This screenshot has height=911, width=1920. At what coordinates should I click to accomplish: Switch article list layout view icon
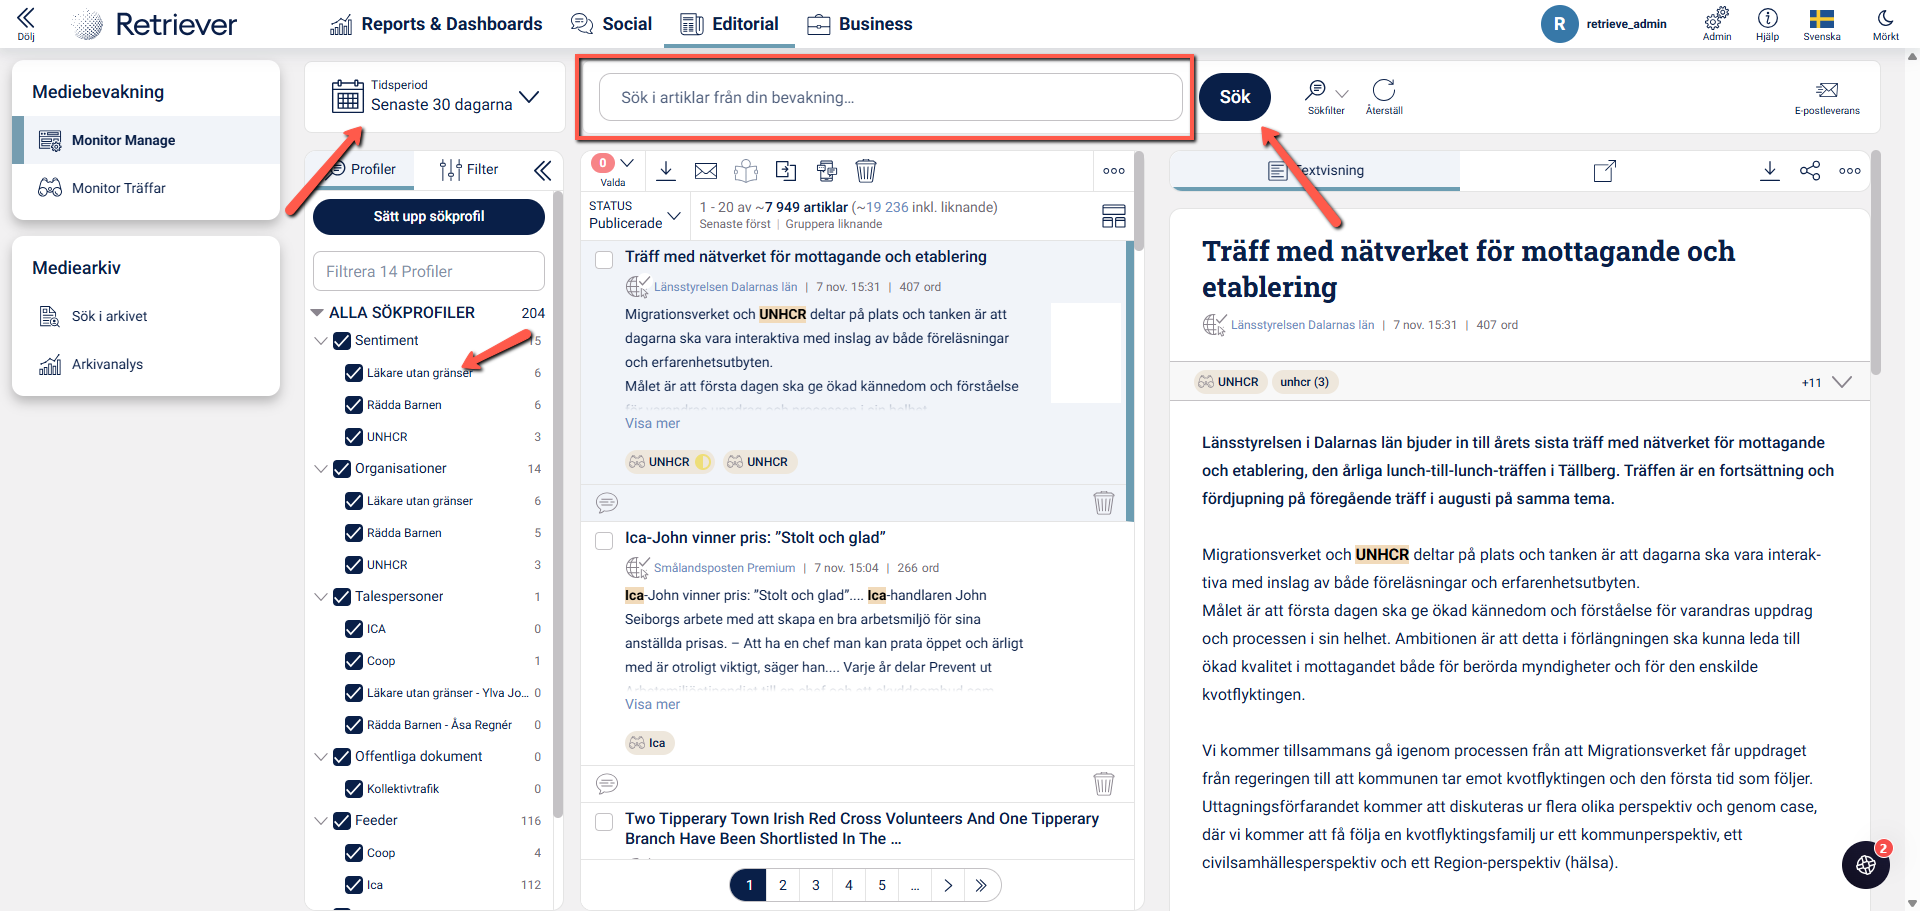pyautogui.click(x=1113, y=216)
